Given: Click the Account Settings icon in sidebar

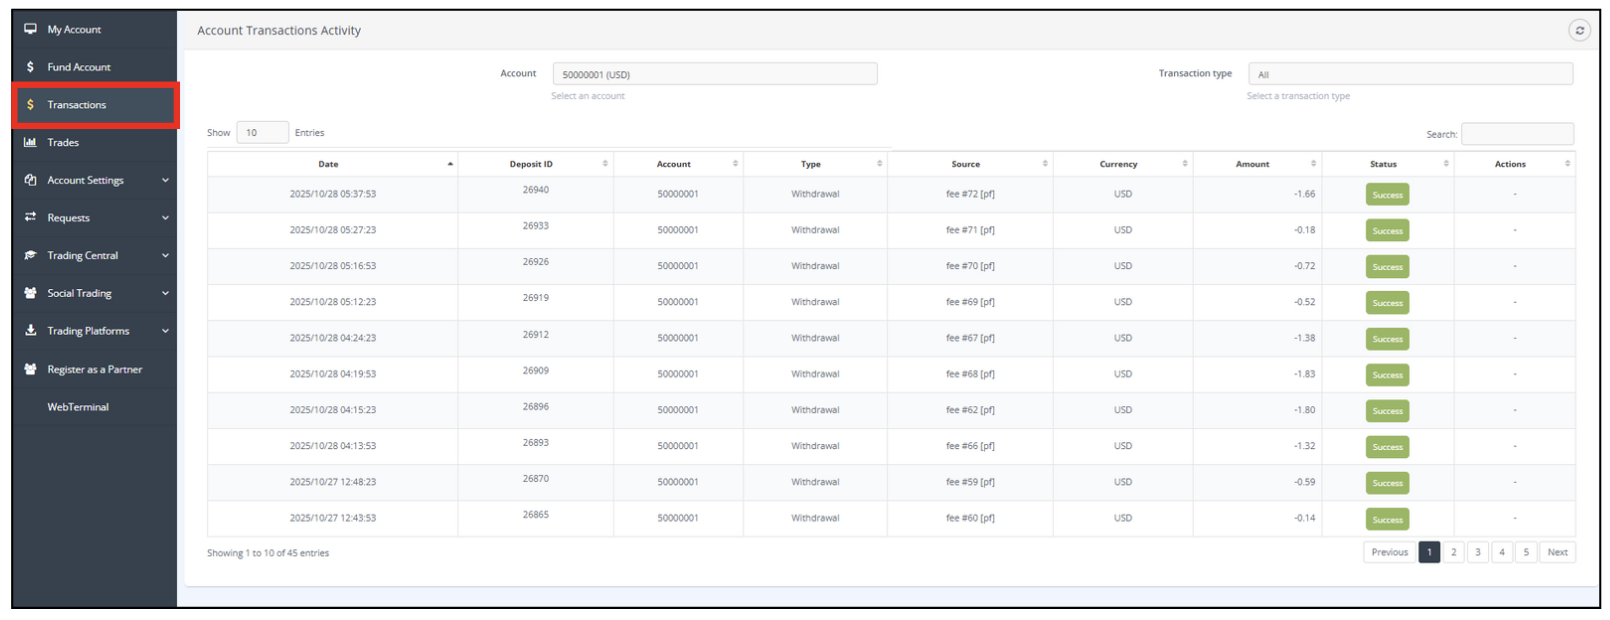Looking at the screenshot, I should coord(31,180).
